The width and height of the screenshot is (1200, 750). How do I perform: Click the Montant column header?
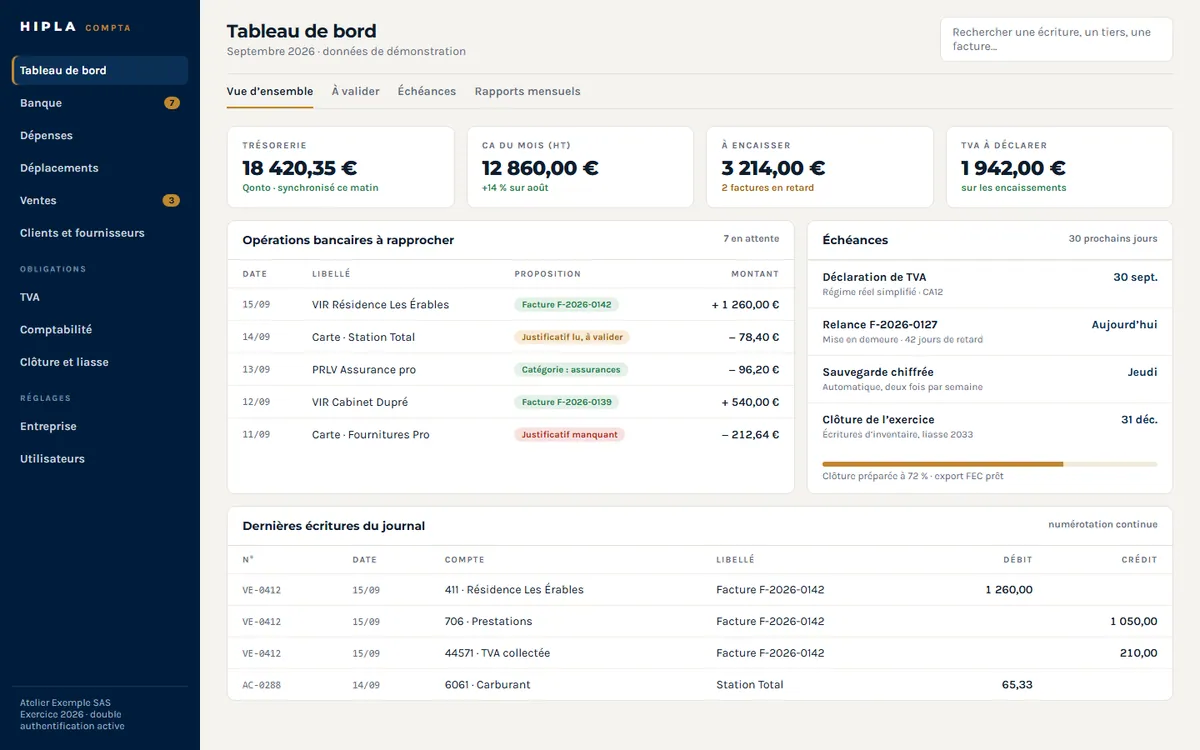755,274
